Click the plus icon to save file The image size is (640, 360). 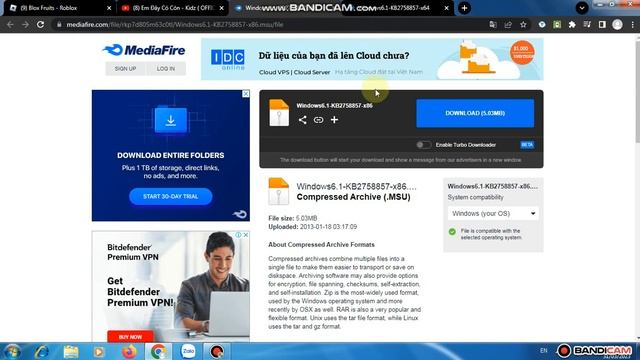334,120
